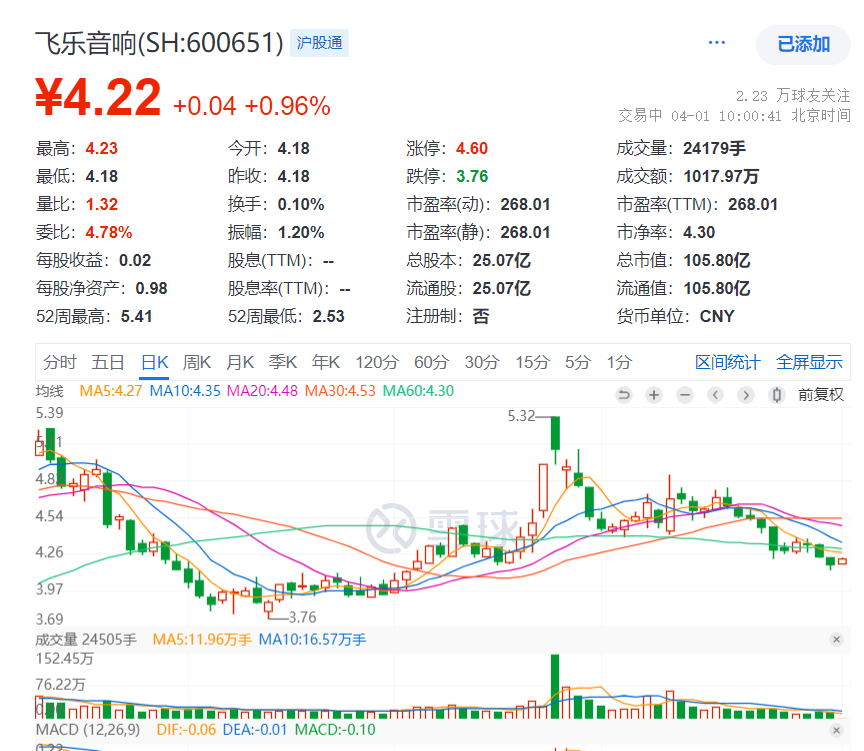Open 区间统计 range statistics
The height and width of the screenshot is (751, 864).
(x=727, y=362)
